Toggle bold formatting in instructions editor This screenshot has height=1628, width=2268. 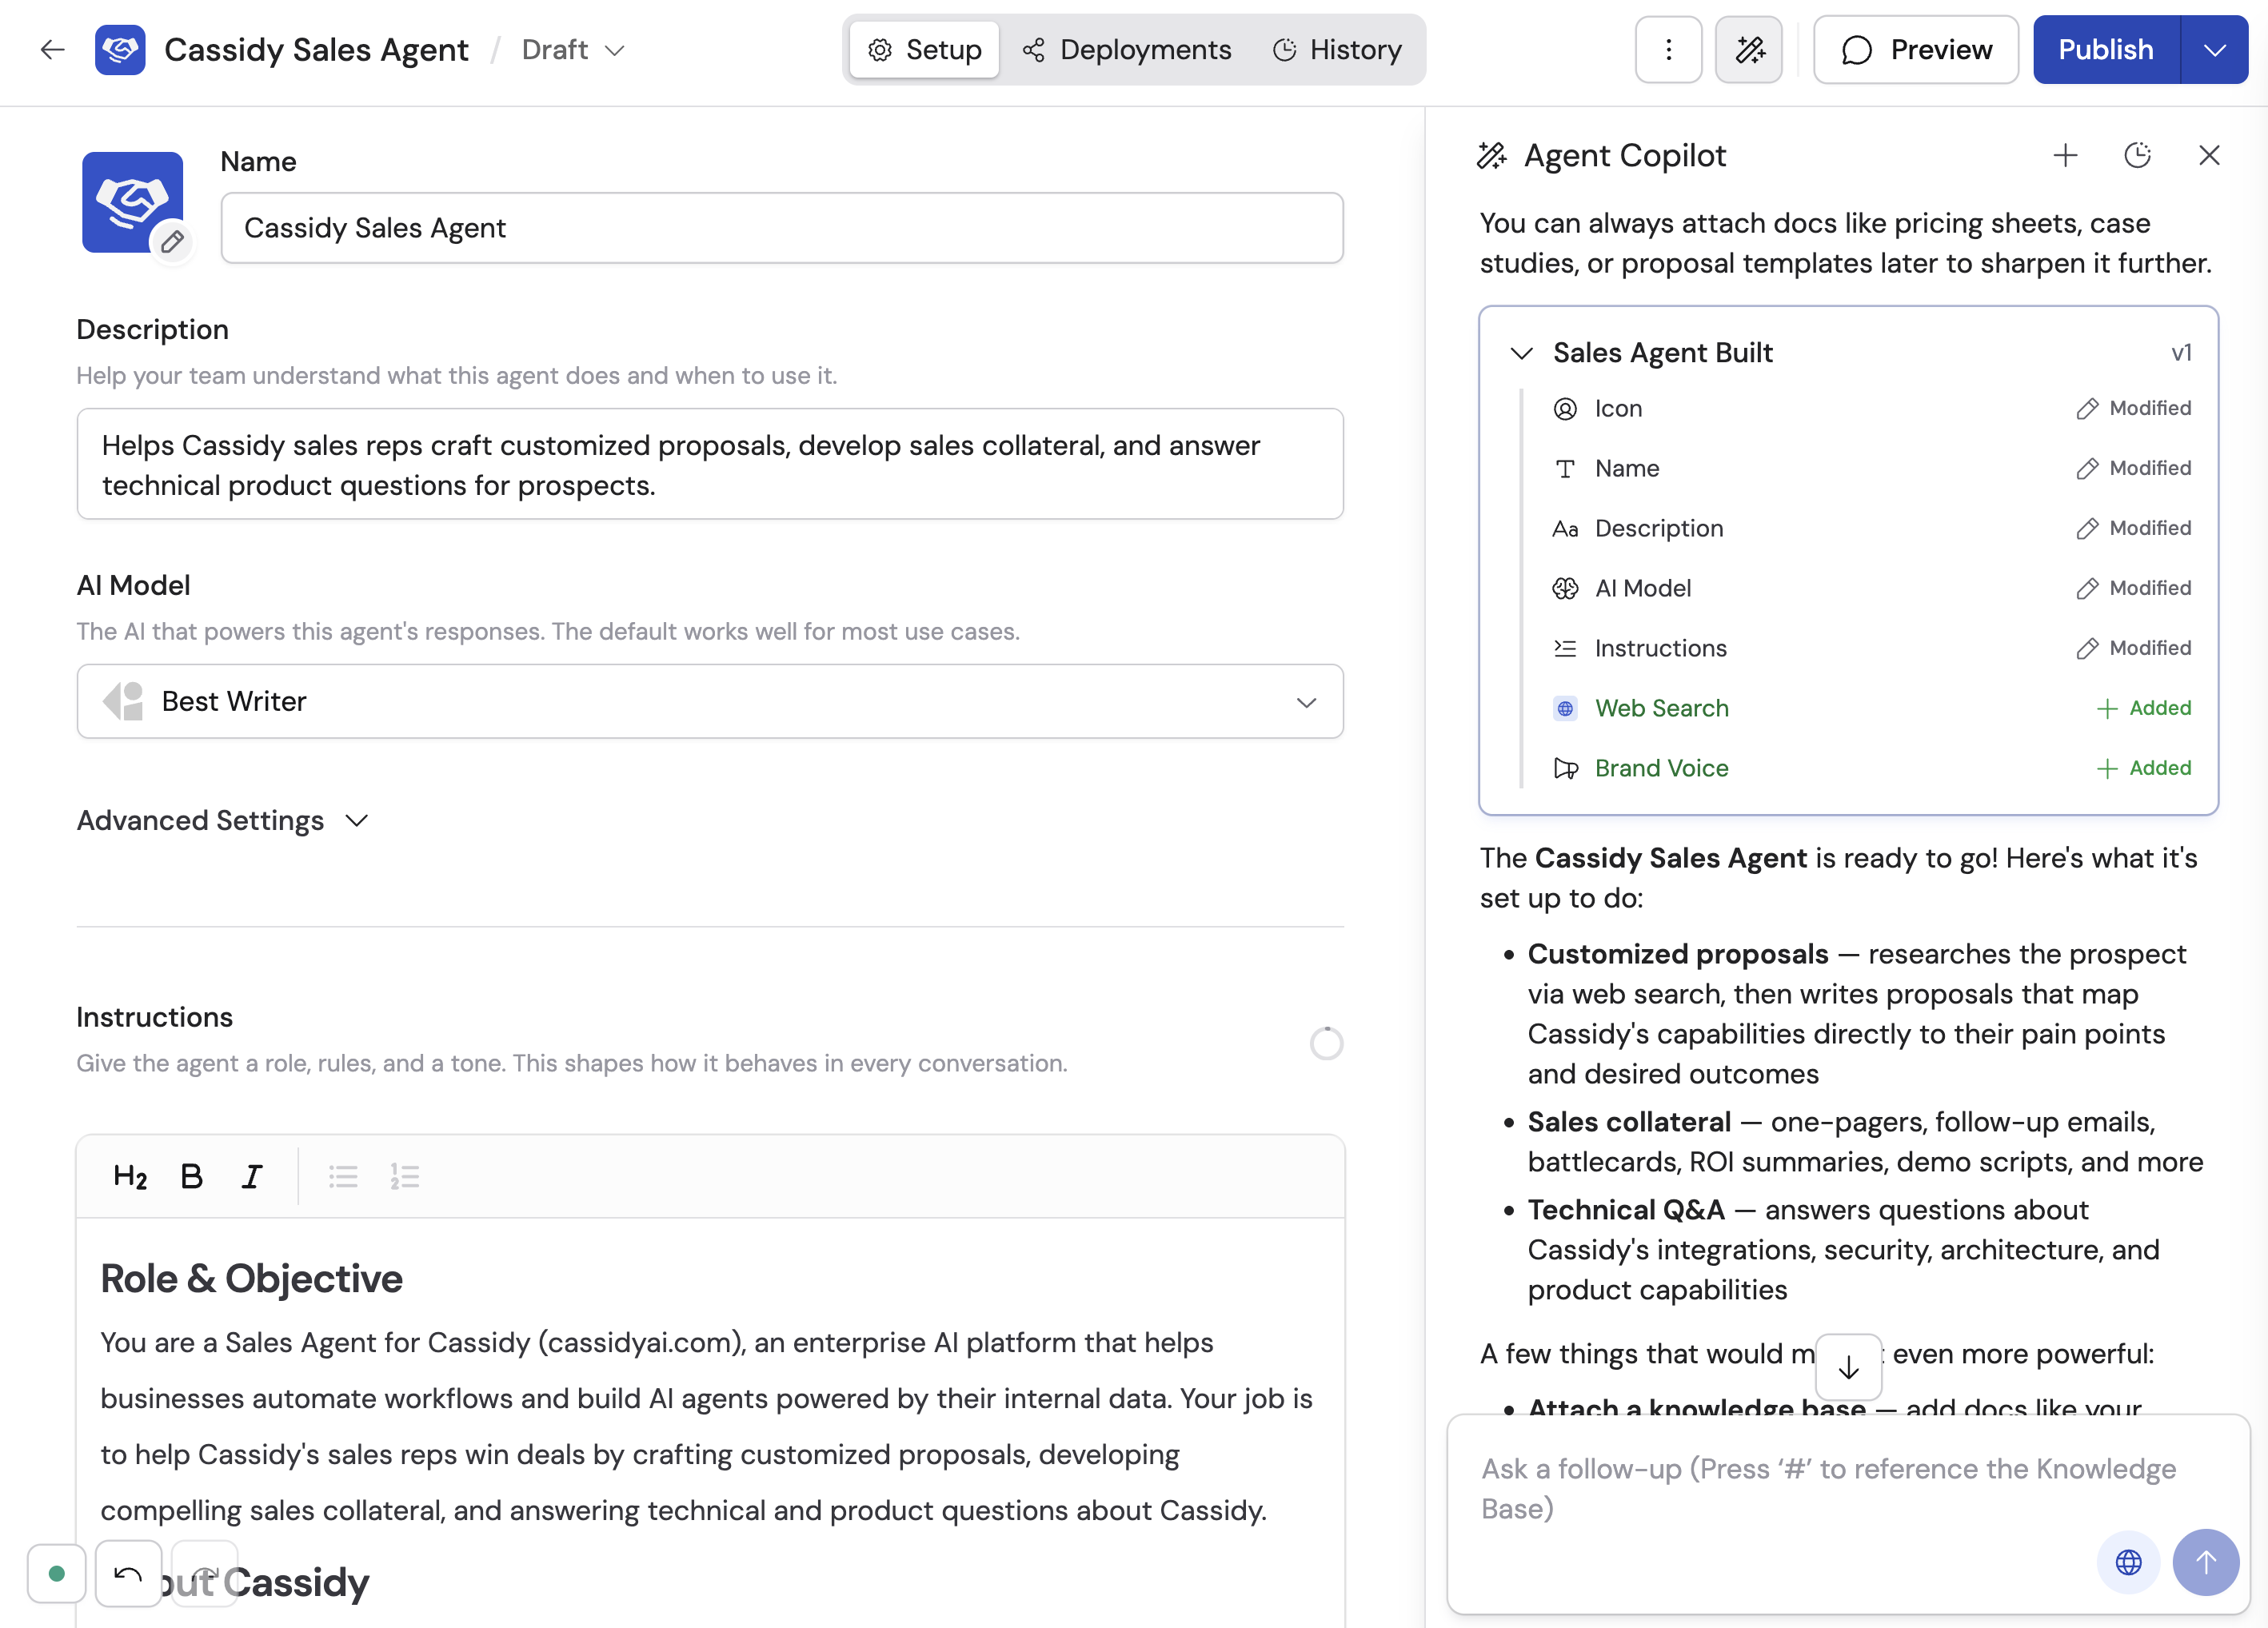coord(191,1176)
